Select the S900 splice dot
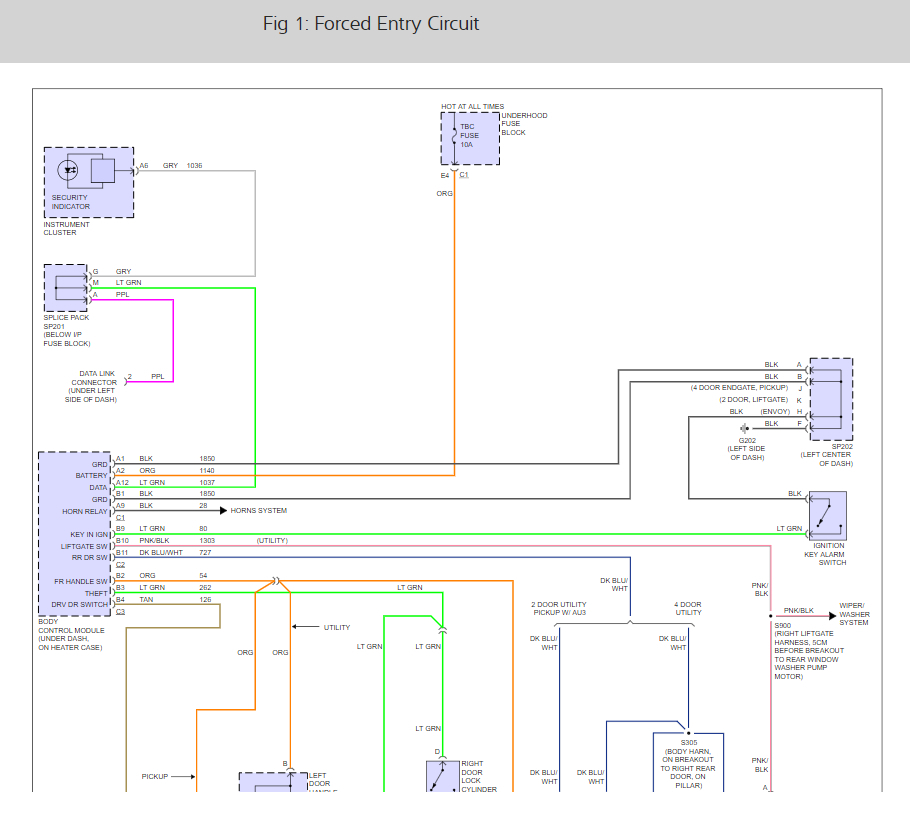This screenshot has height=817, width=910. 771,616
